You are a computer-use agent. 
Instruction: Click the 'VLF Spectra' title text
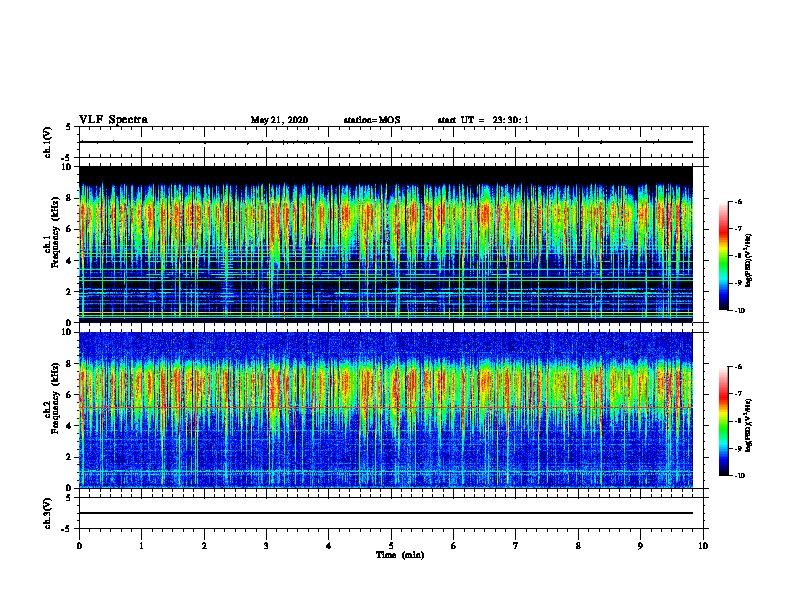(113, 120)
